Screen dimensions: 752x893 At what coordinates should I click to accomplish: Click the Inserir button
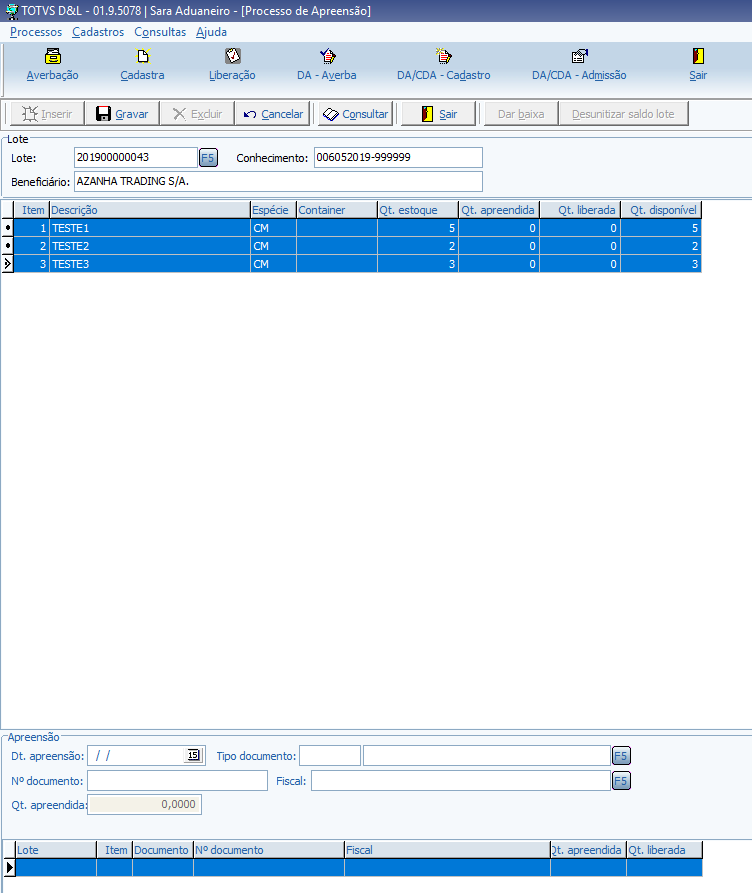[47, 113]
